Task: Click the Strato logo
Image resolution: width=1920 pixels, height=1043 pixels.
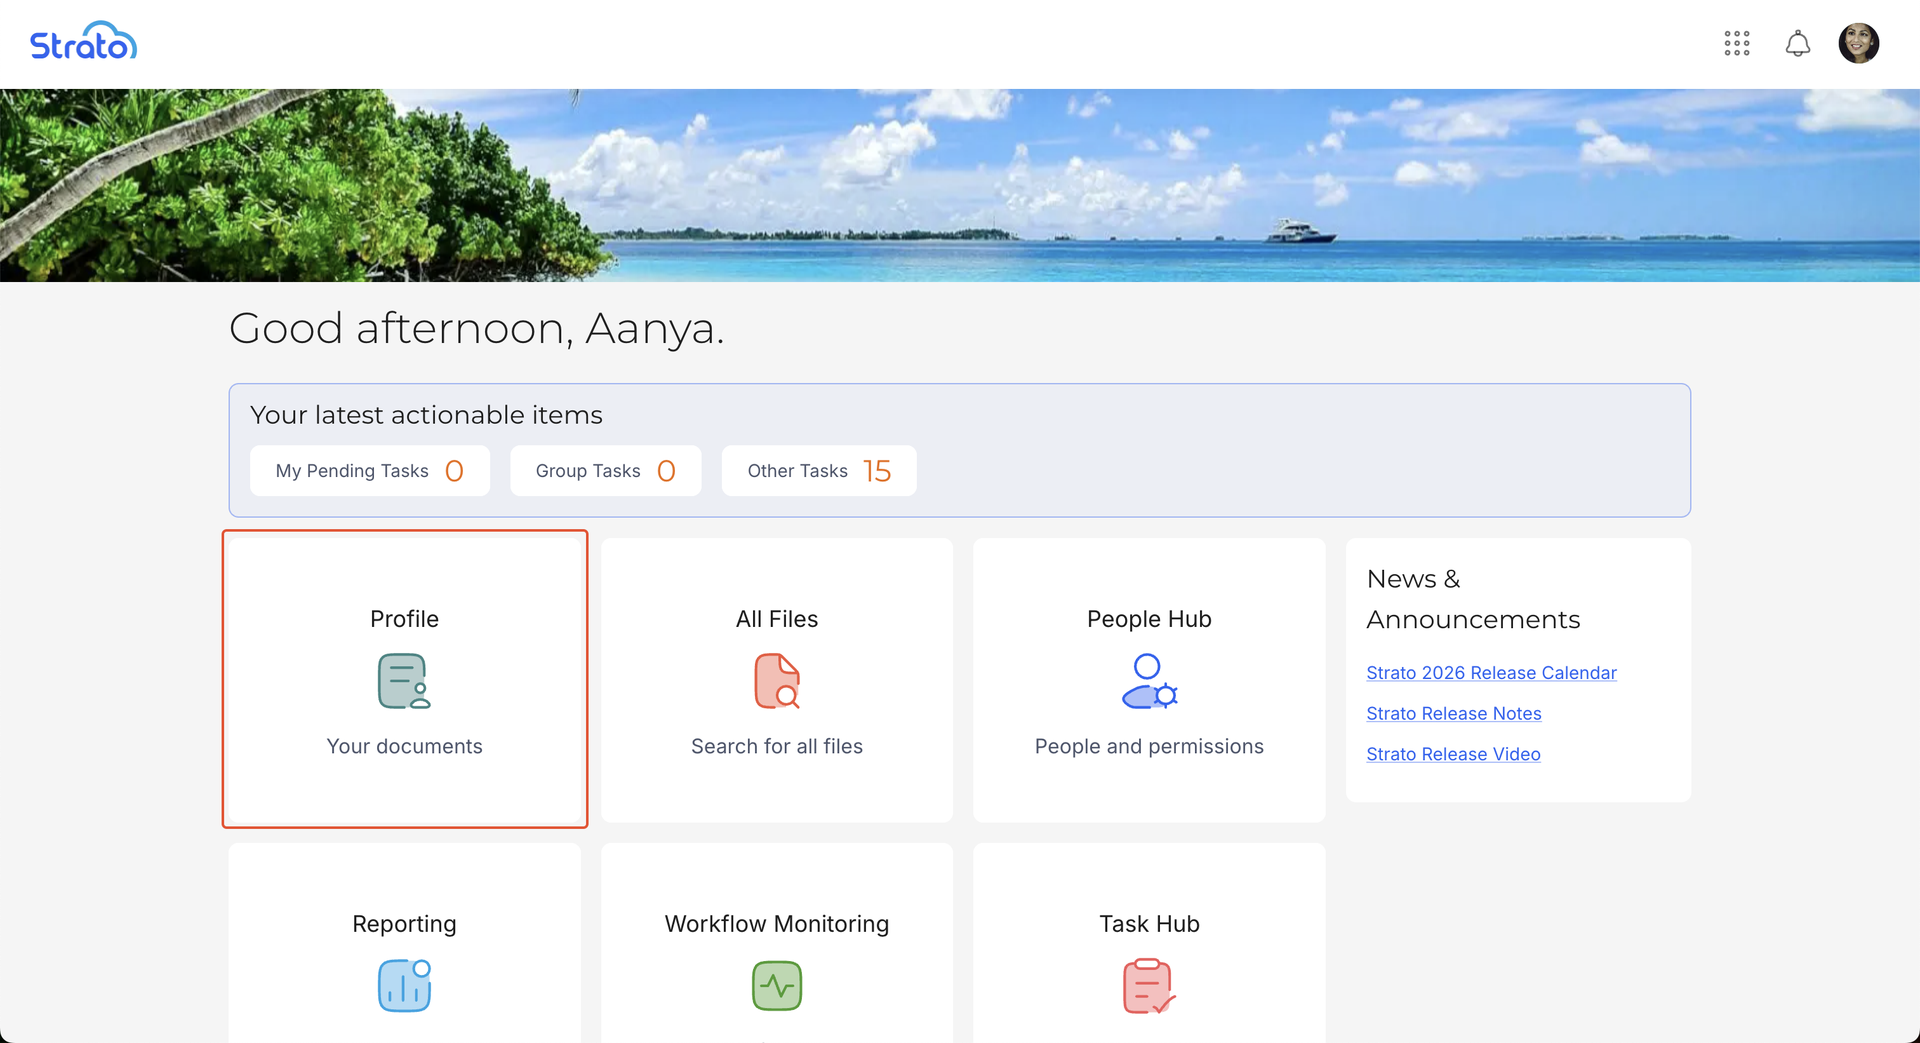Action: 83,42
